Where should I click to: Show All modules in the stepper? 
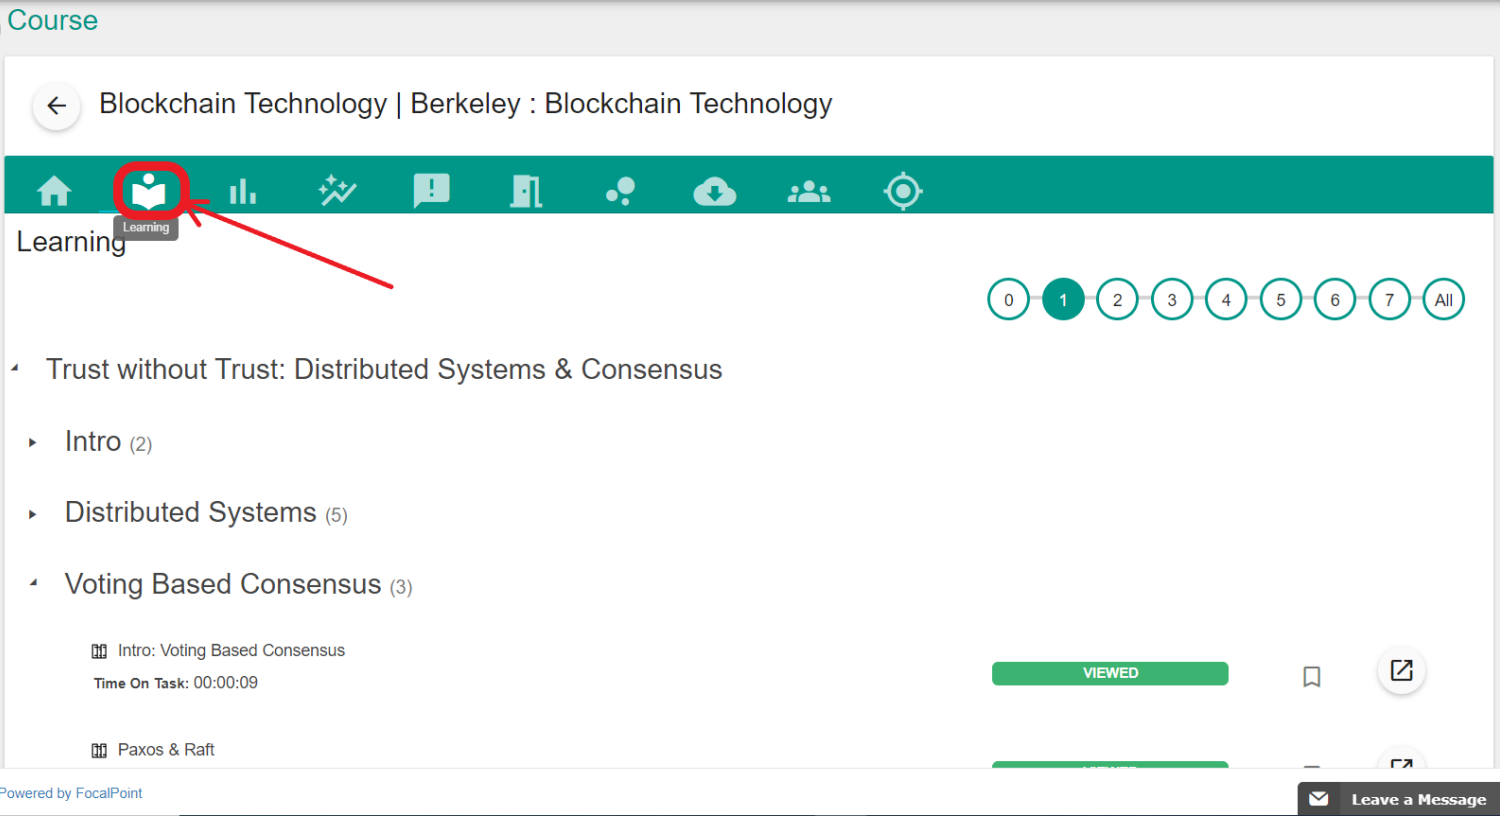[1443, 300]
